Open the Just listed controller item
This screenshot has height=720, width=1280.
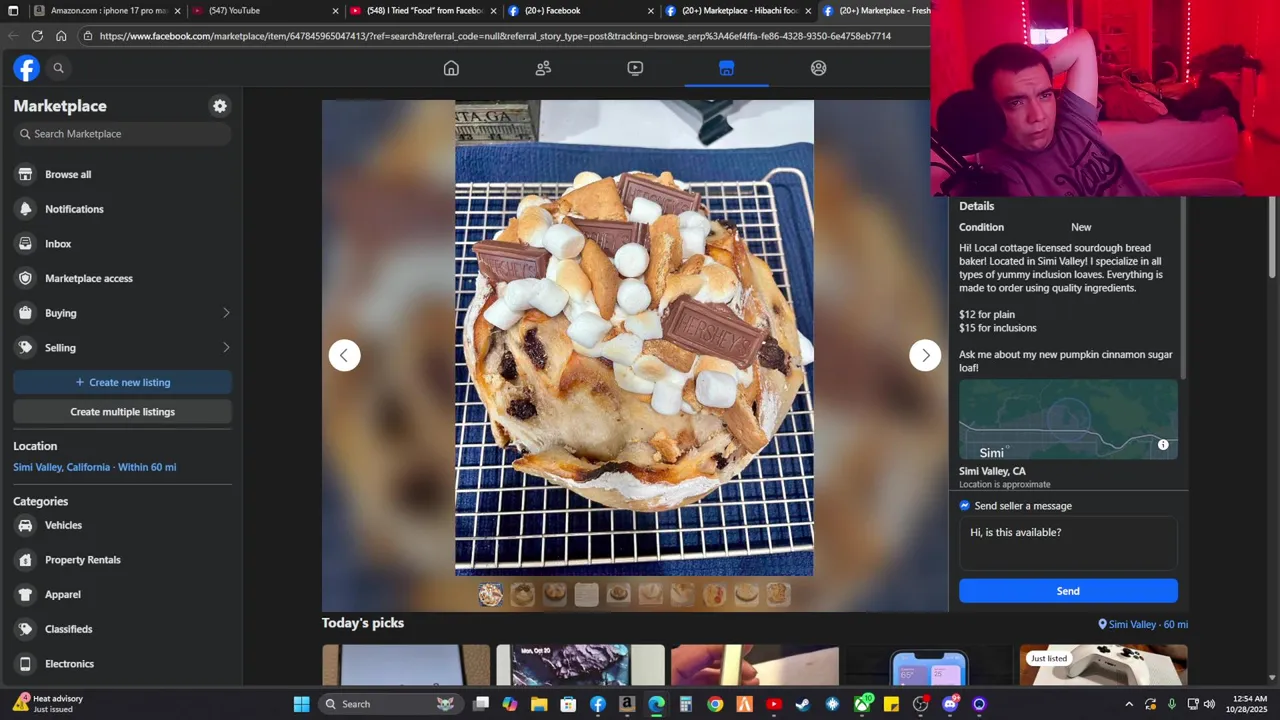1103,665
